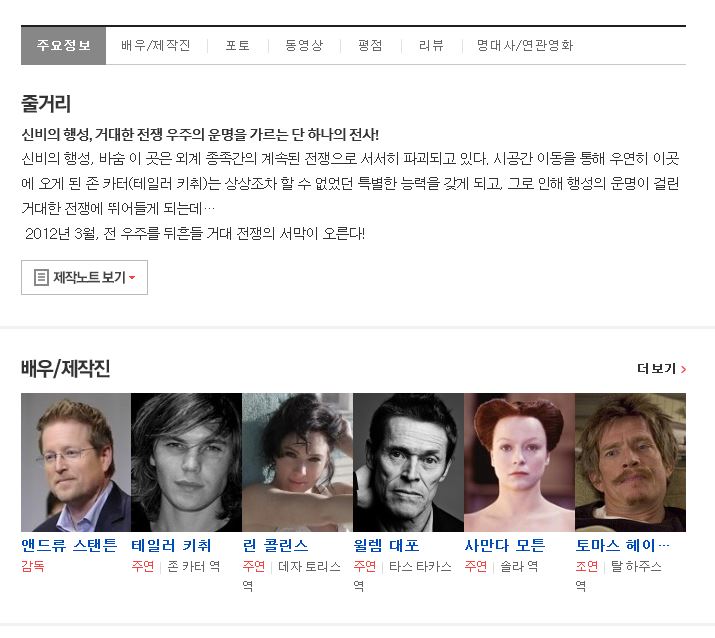Screen dimensions: 715x638
Task: Open the 동영상 tab
Action: [304, 45]
